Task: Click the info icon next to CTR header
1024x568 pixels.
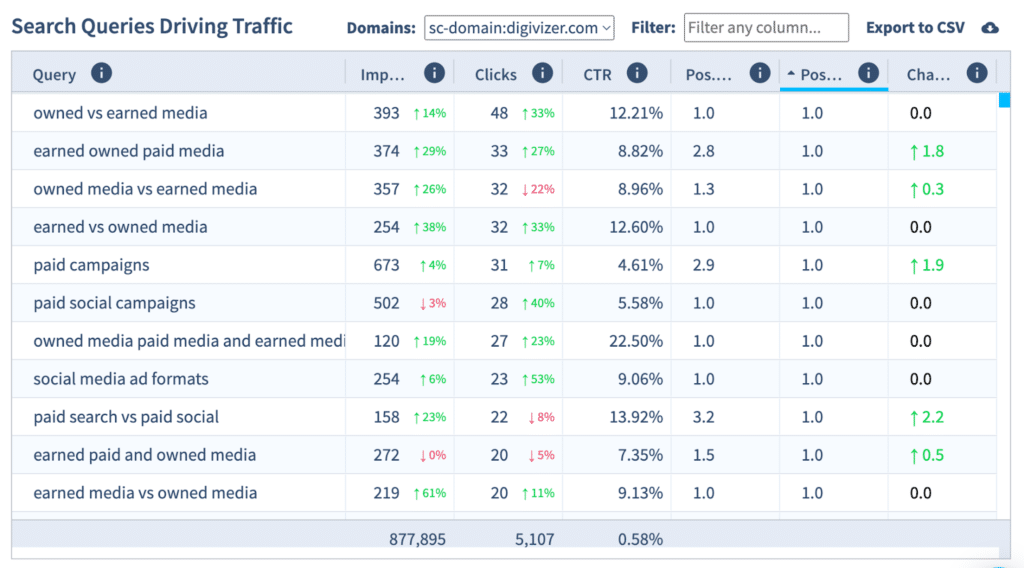Action: click(x=637, y=73)
